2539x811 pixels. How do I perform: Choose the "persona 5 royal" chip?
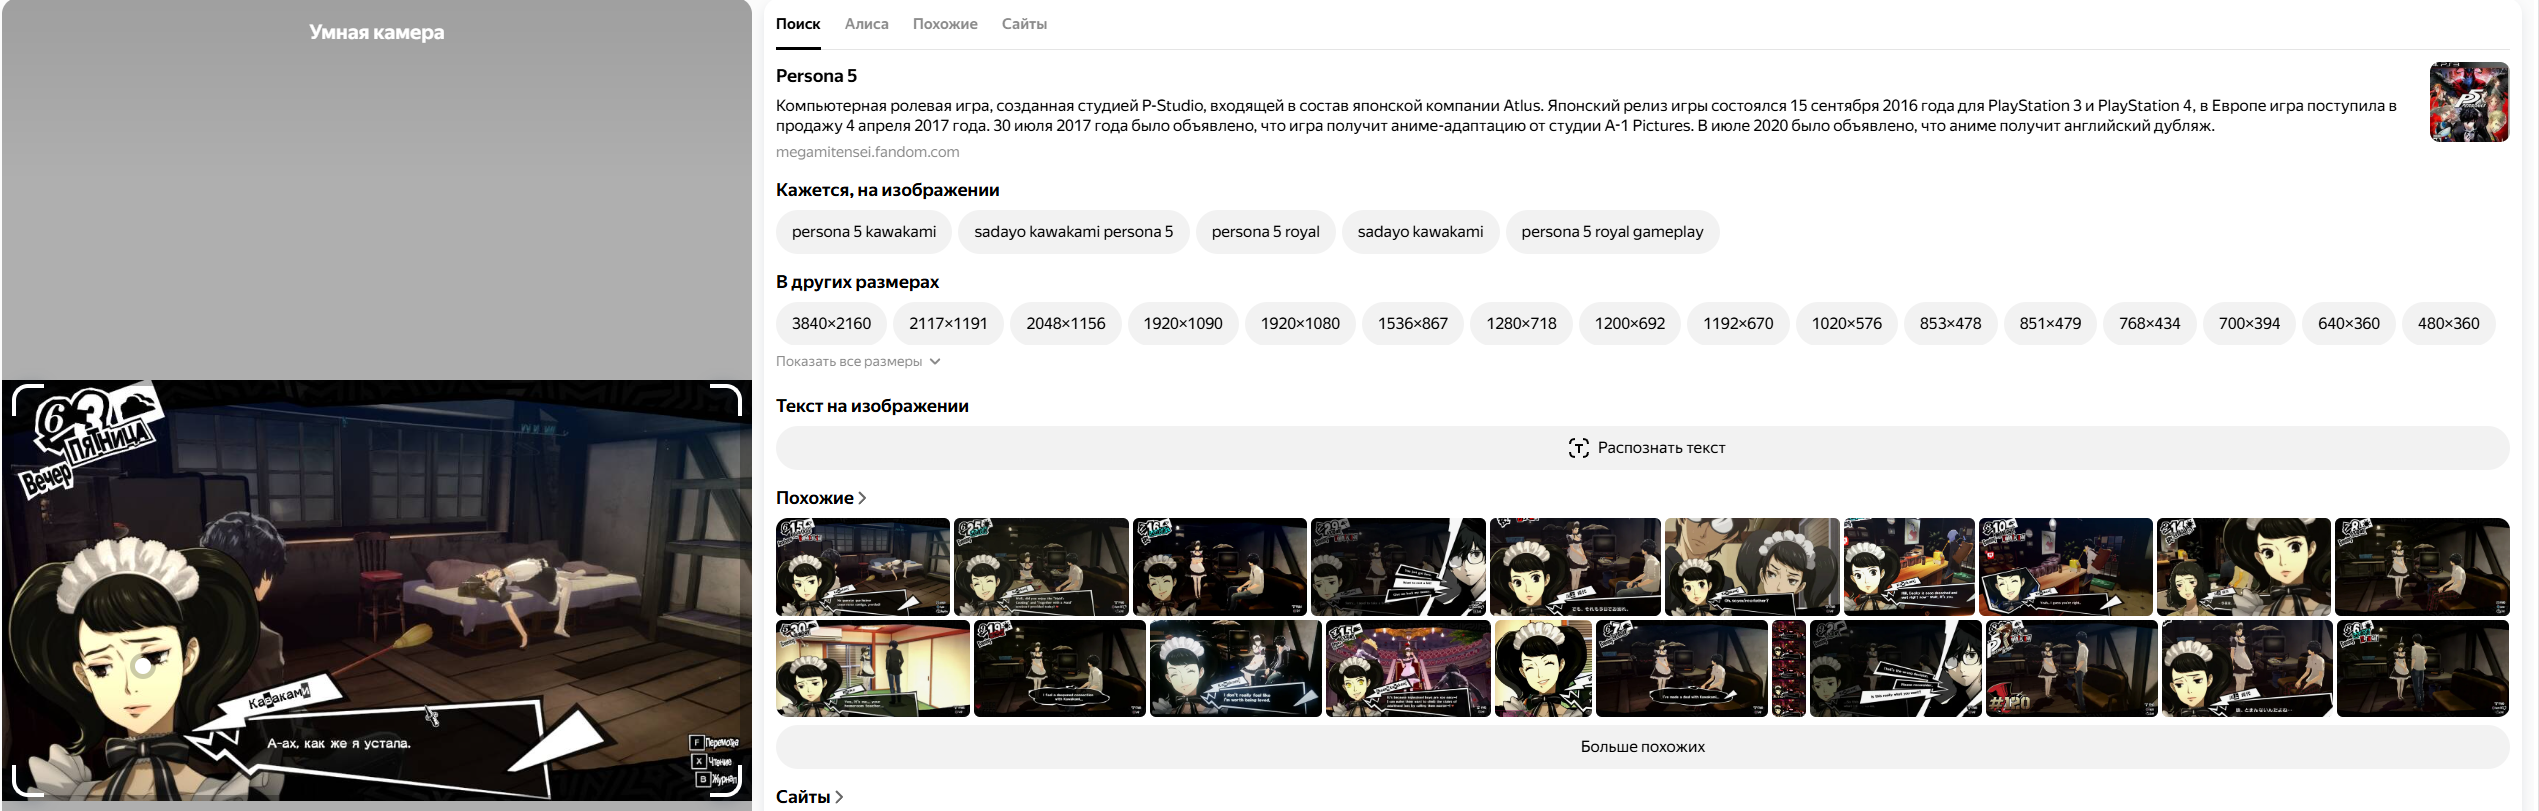coord(1265,232)
